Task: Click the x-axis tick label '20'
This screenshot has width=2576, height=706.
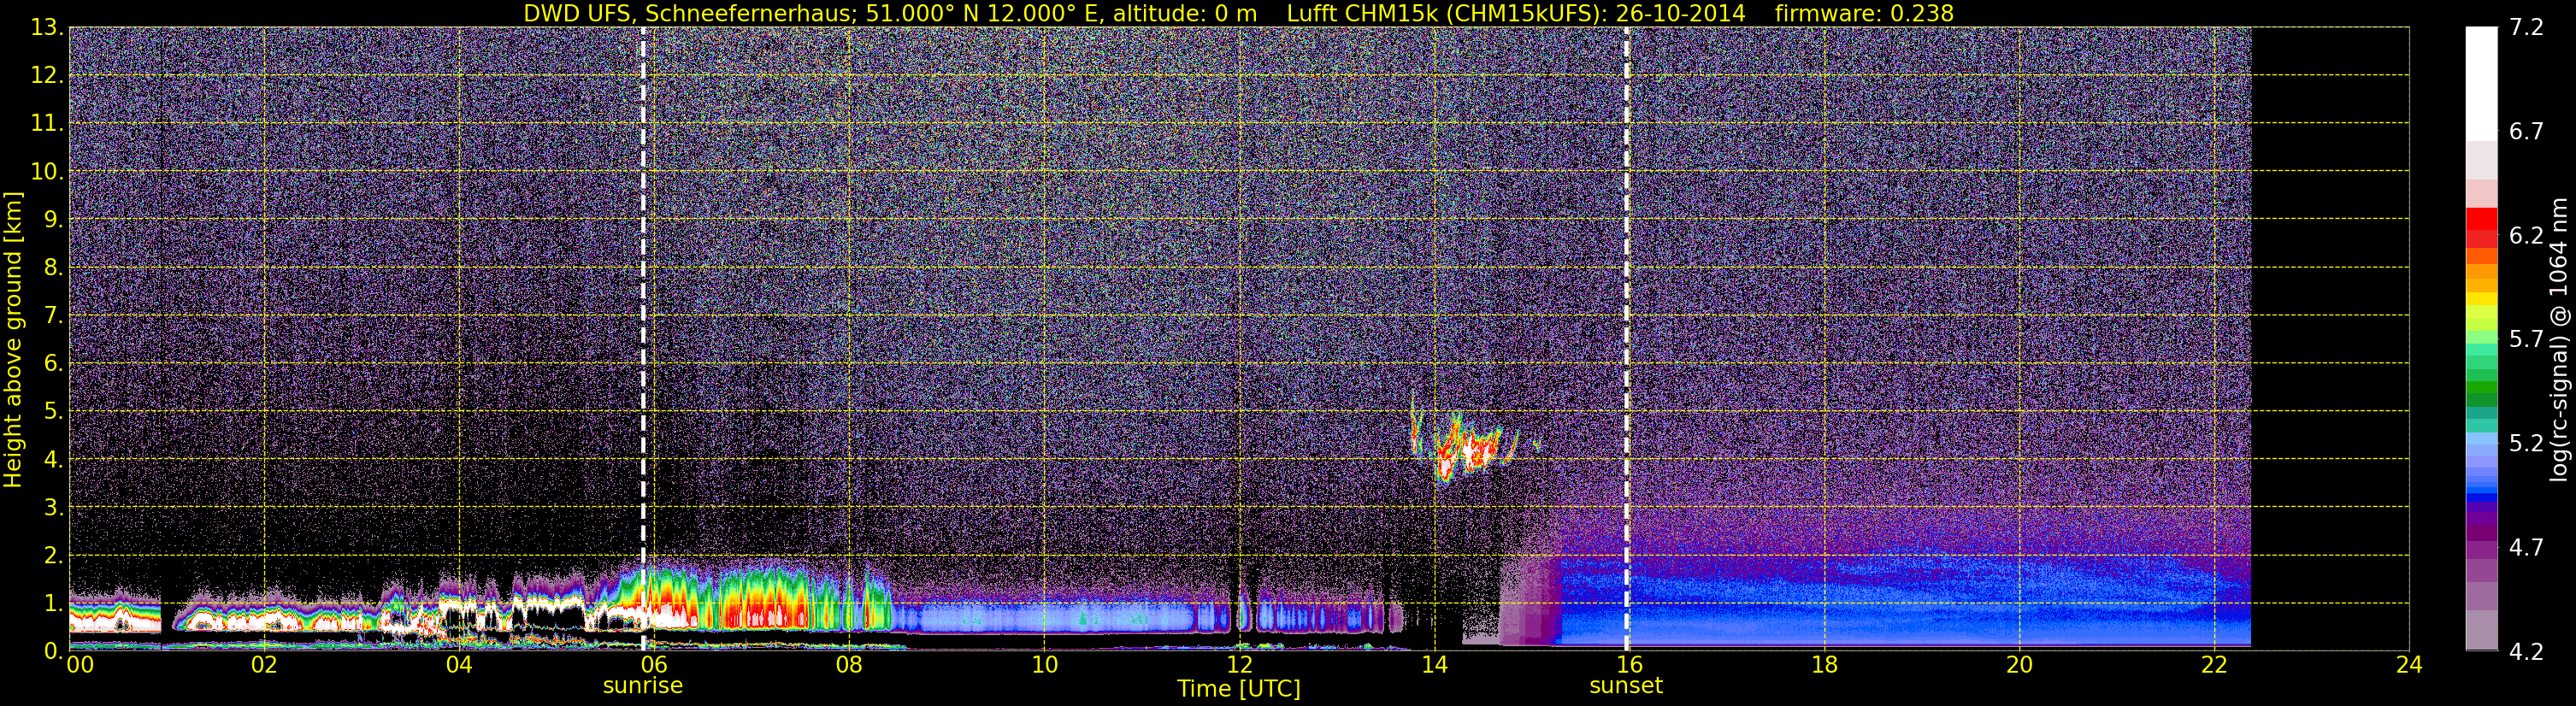Action: click(2019, 665)
